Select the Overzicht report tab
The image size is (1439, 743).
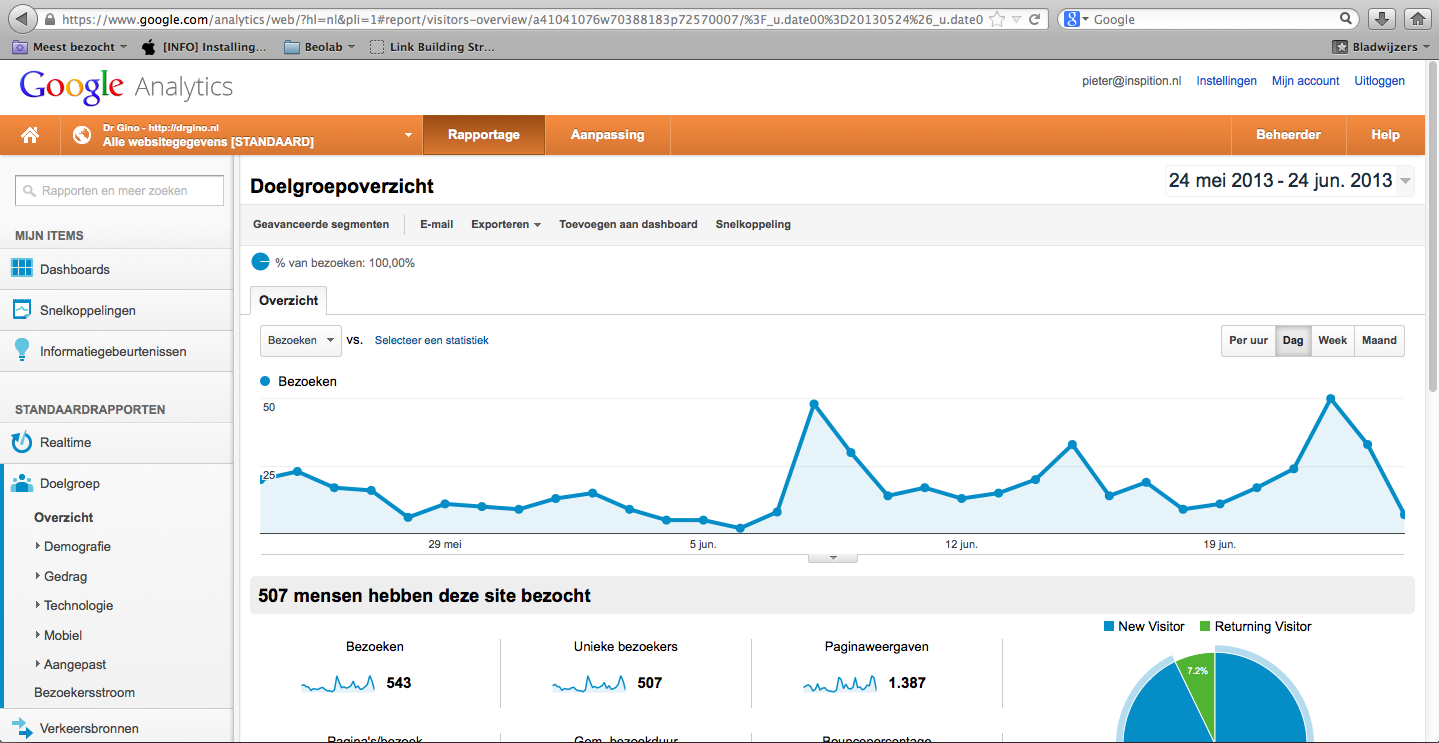[x=288, y=300]
